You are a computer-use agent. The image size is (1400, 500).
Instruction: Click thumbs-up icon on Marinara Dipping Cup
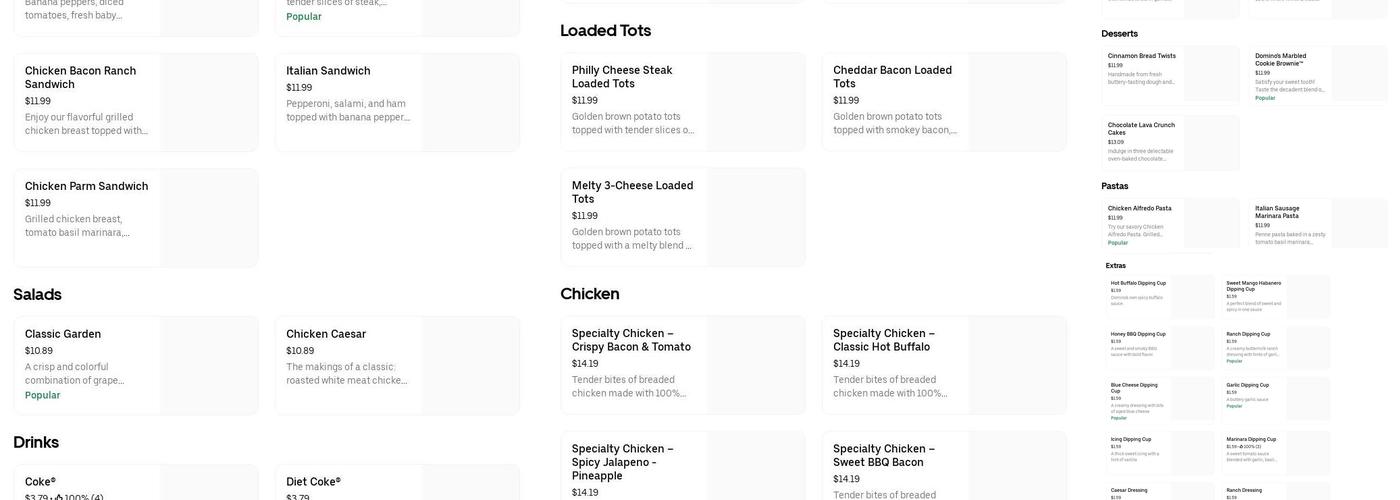coord(1243,447)
